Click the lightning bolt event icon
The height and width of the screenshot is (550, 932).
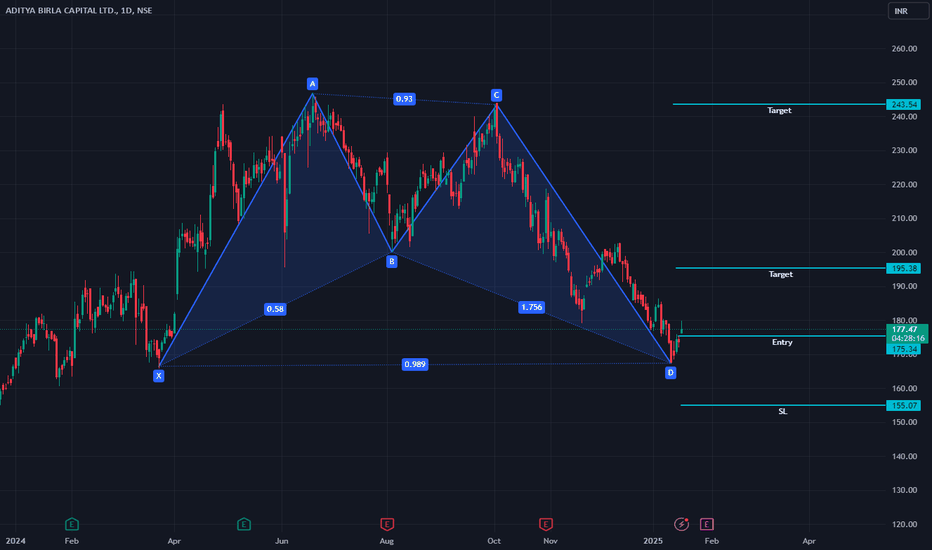tap(682, 523)
